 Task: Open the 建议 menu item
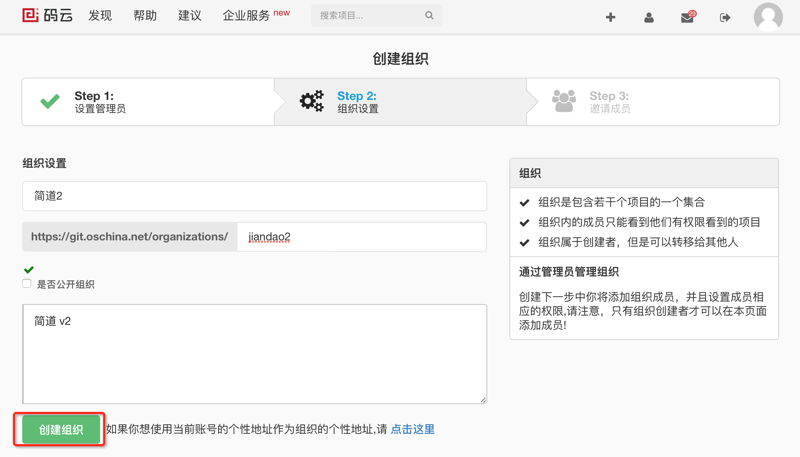pos(190,16)
